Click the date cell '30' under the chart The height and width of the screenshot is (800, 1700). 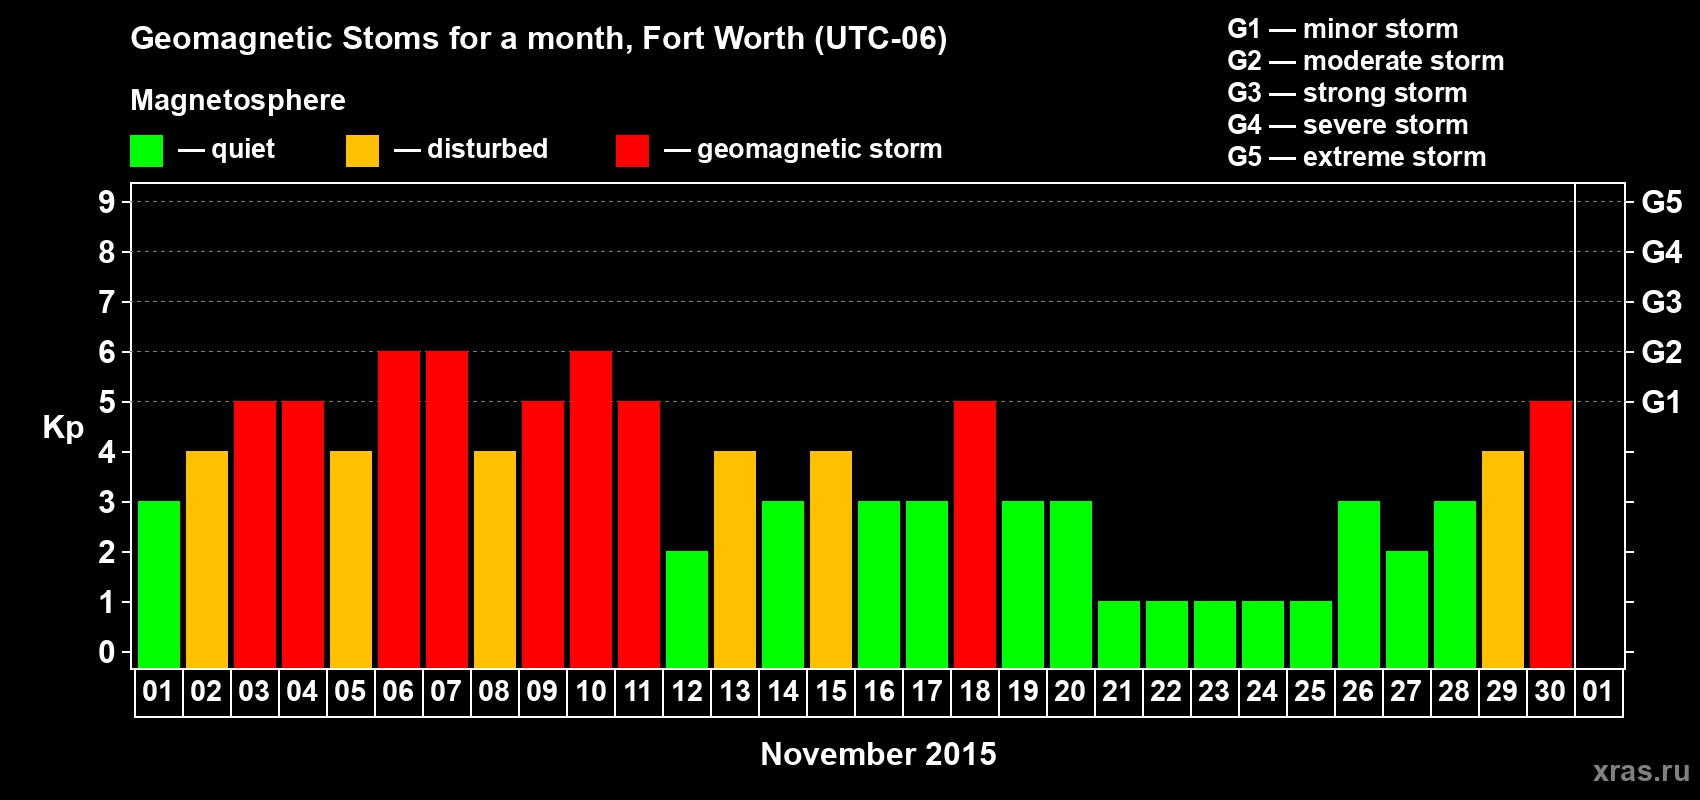pos(1551,692)
